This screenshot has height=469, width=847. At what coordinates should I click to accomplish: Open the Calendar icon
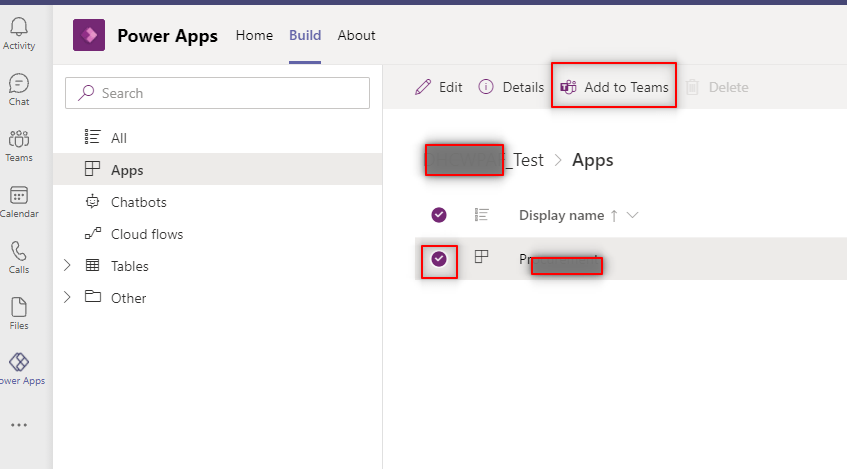pos(18,201)
